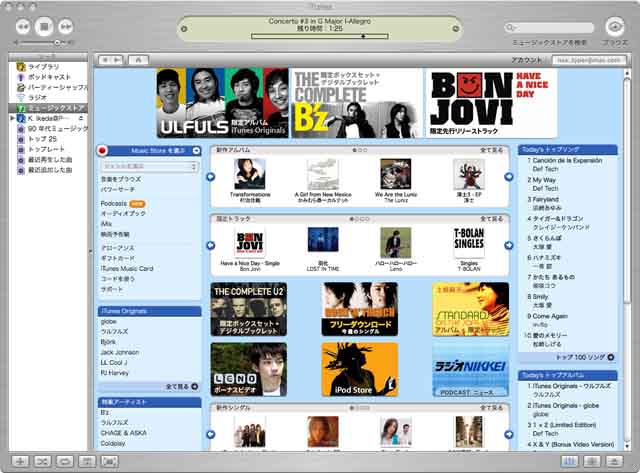This screenshot has width=640, height=473.
Task: Open the Podcast source in the sidebar
Action: pos(48,77)
